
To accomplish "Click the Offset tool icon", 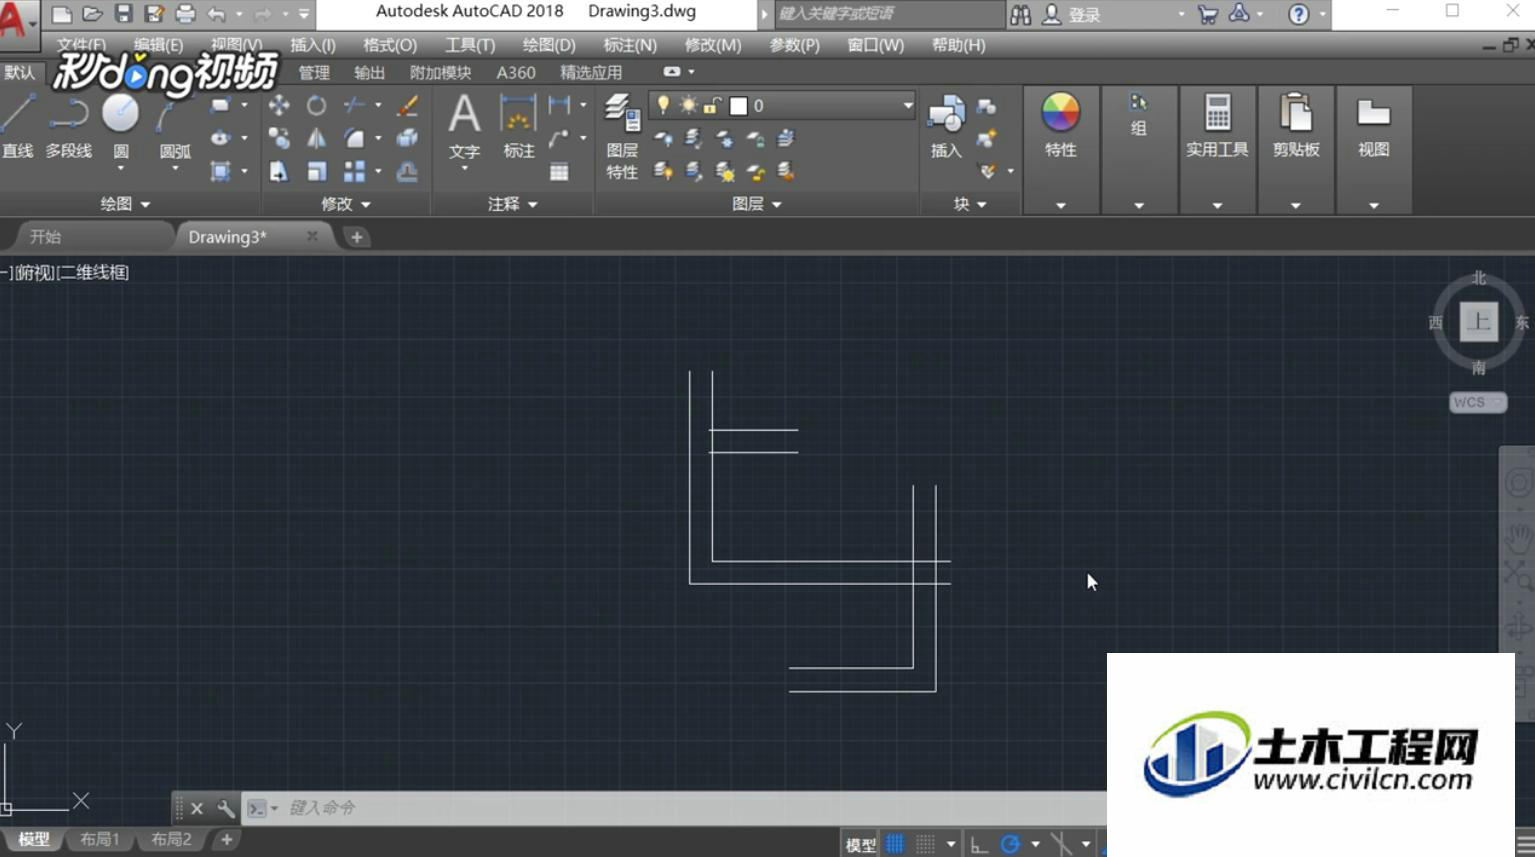I will 407,172.
